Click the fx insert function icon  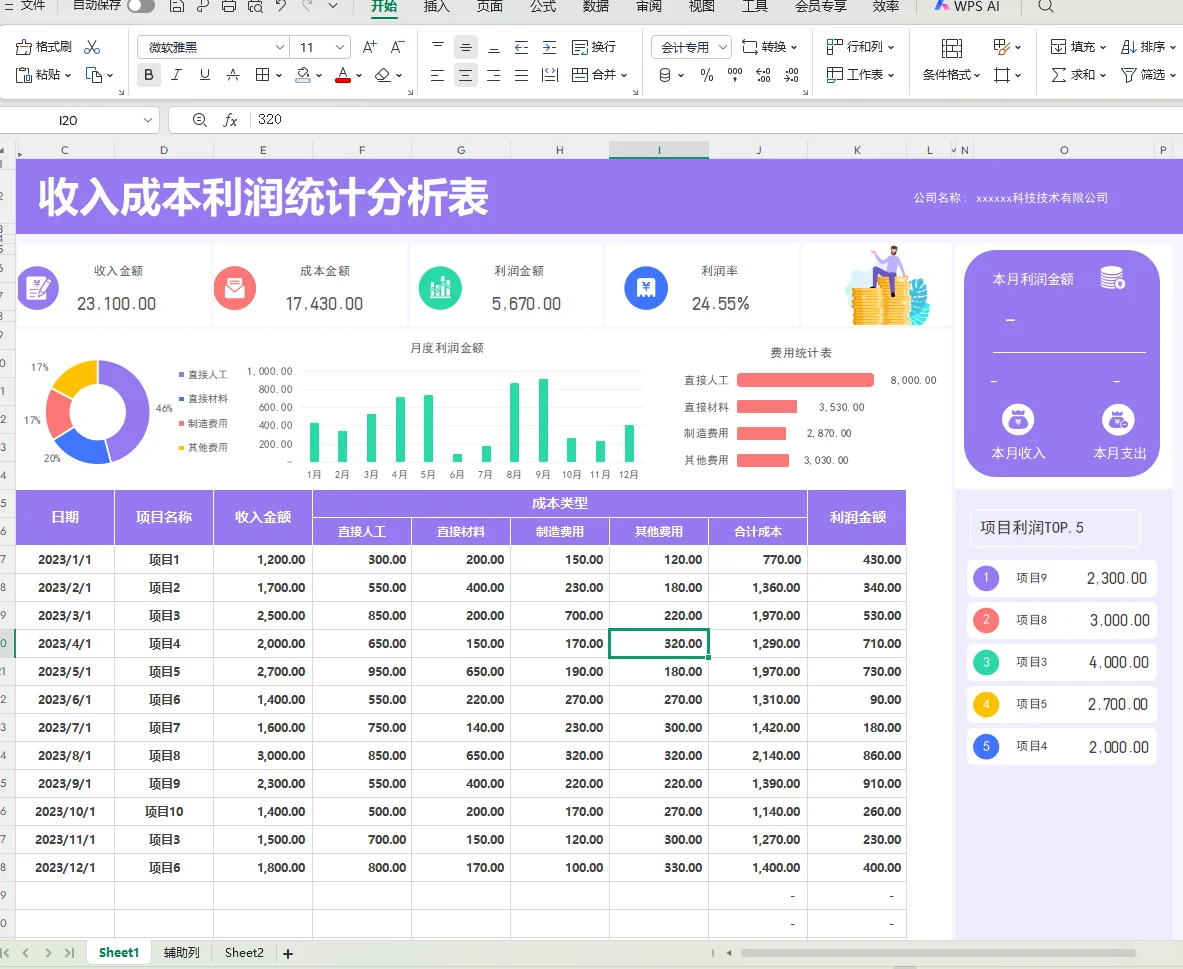[x=230, y=120]
